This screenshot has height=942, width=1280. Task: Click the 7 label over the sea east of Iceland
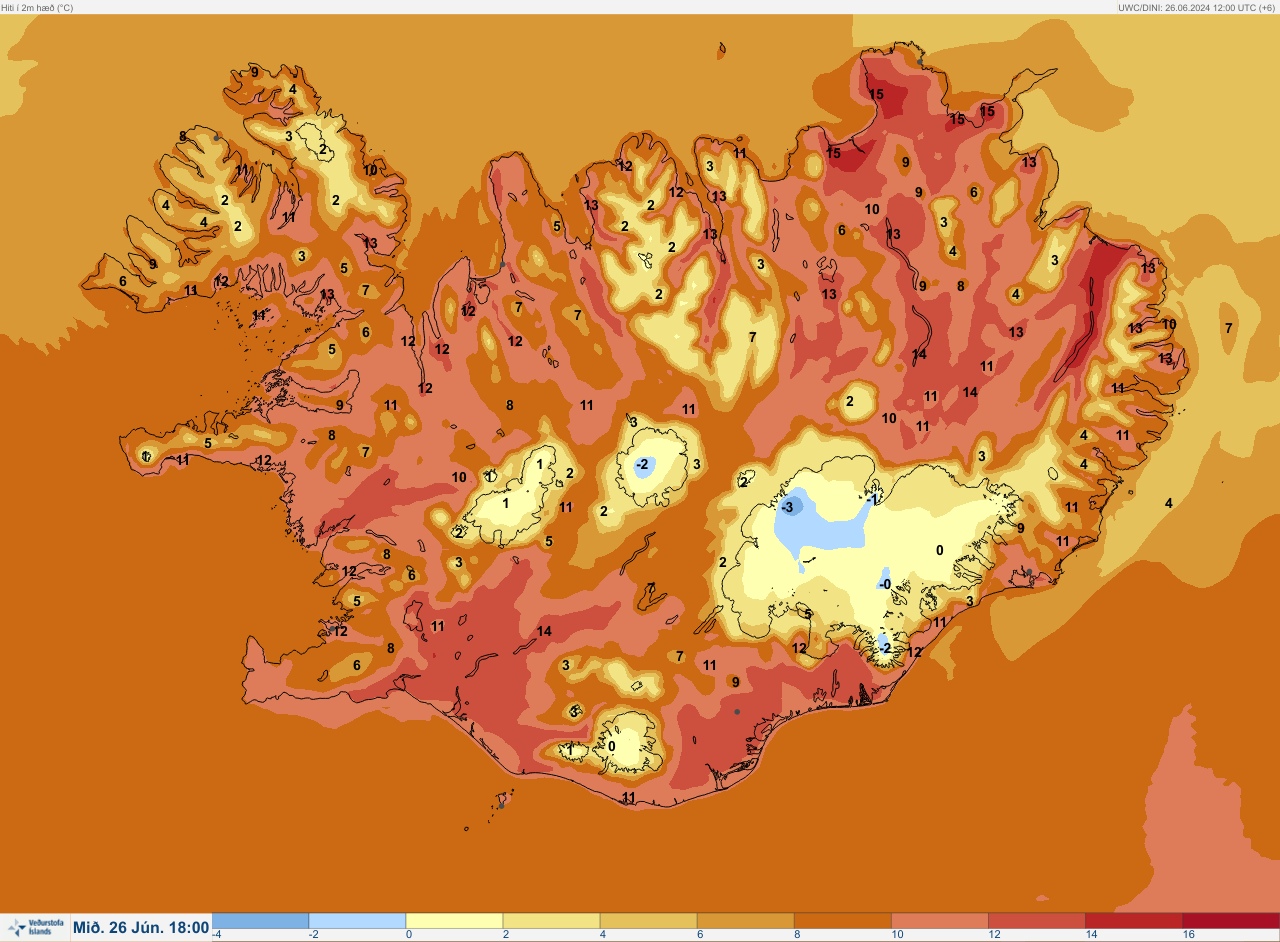(1229, 328)
